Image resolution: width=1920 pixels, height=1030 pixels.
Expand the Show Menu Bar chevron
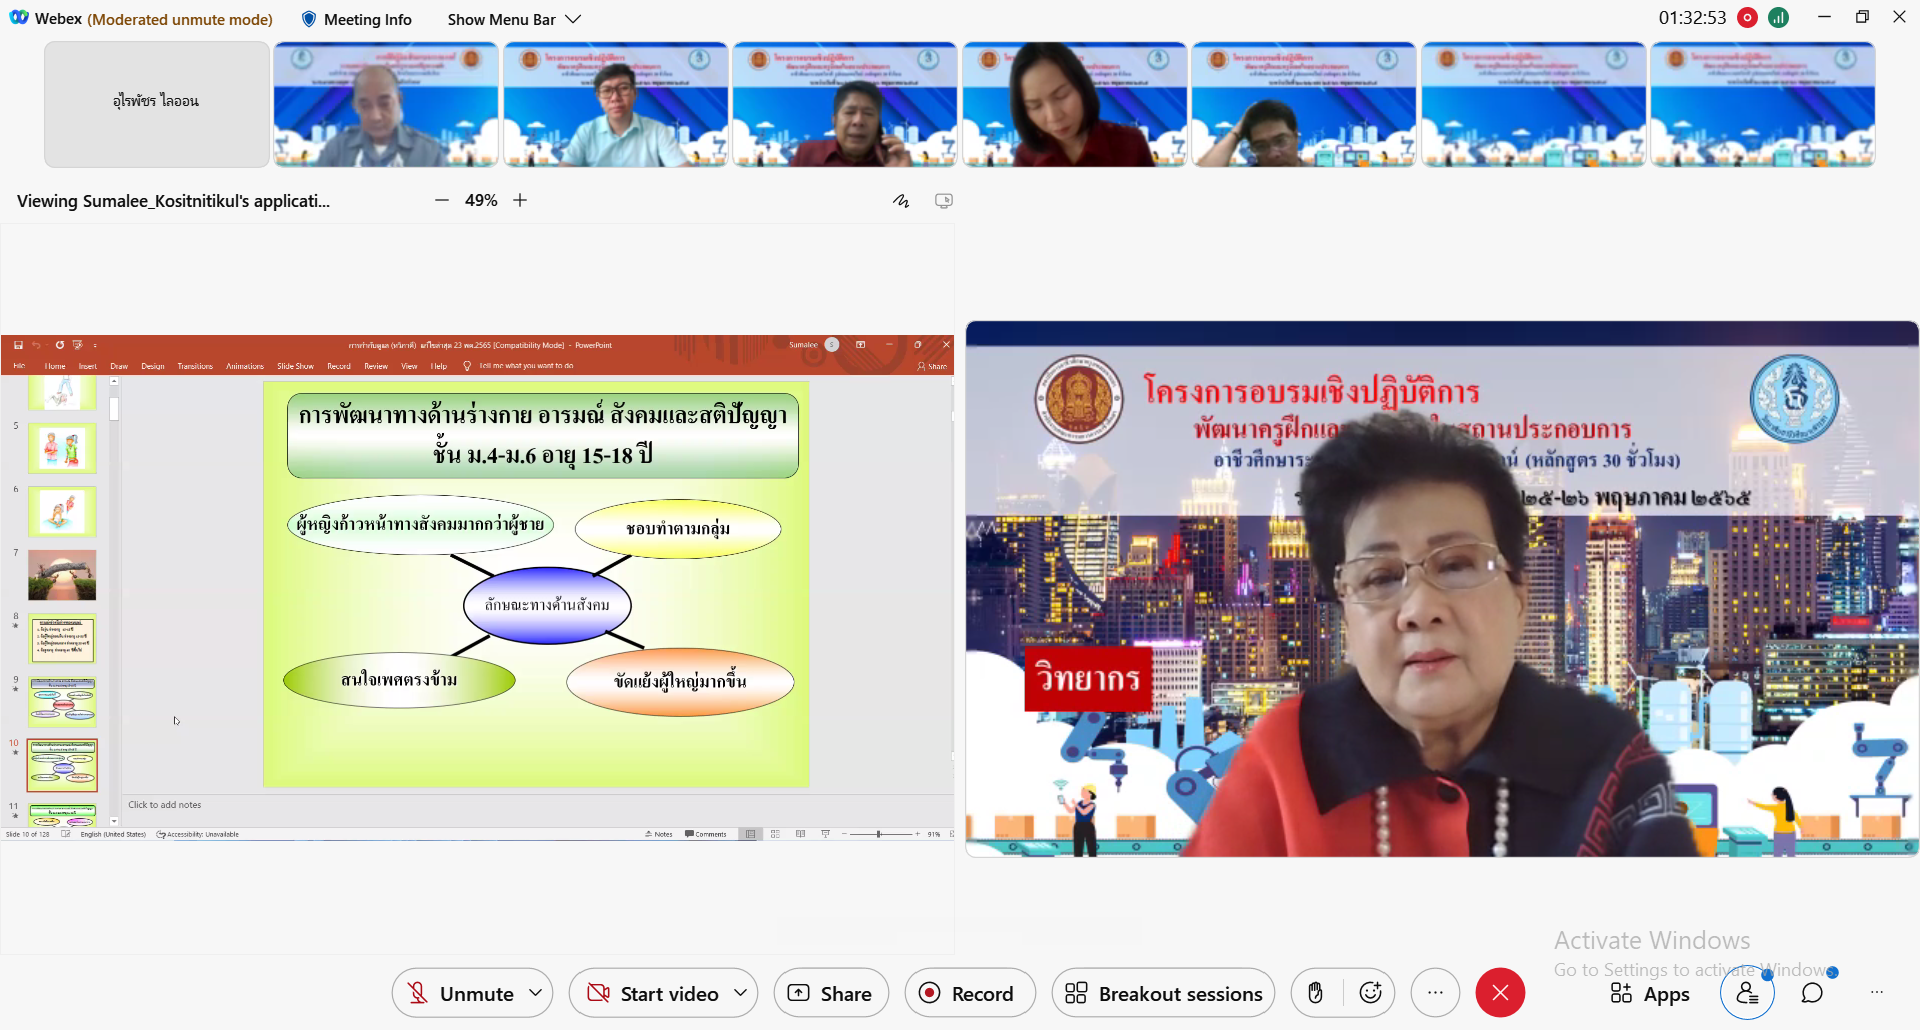(x=573, y=19)
